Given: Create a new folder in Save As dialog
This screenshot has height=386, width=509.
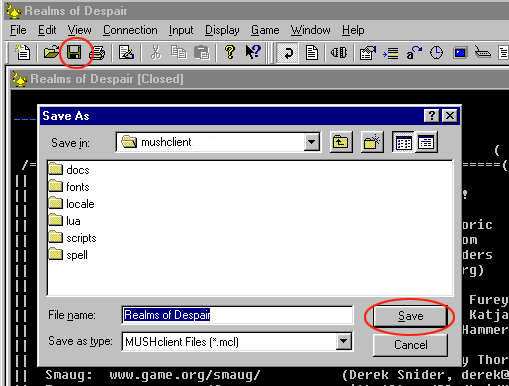Looking at the screenshot, I should pos(372,143).
